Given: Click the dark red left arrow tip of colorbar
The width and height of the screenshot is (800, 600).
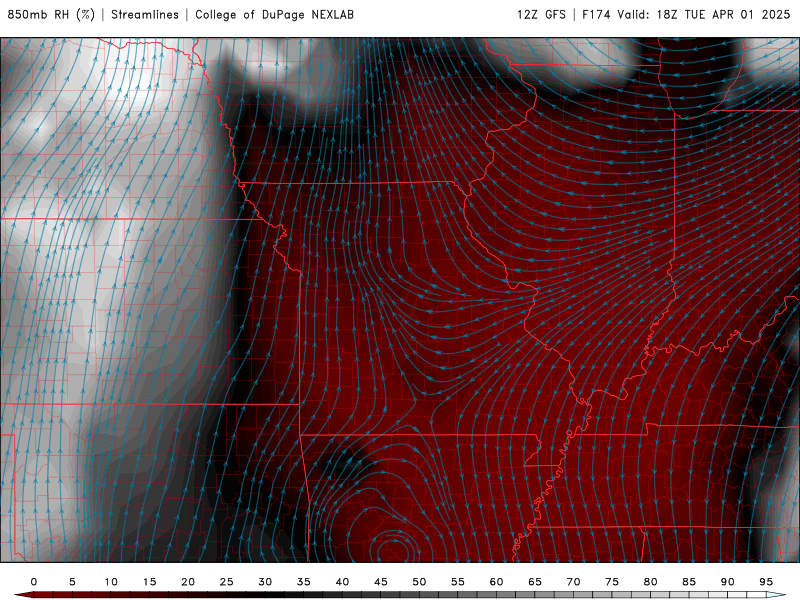Looking at the screenshot, I should coord(23,595).
